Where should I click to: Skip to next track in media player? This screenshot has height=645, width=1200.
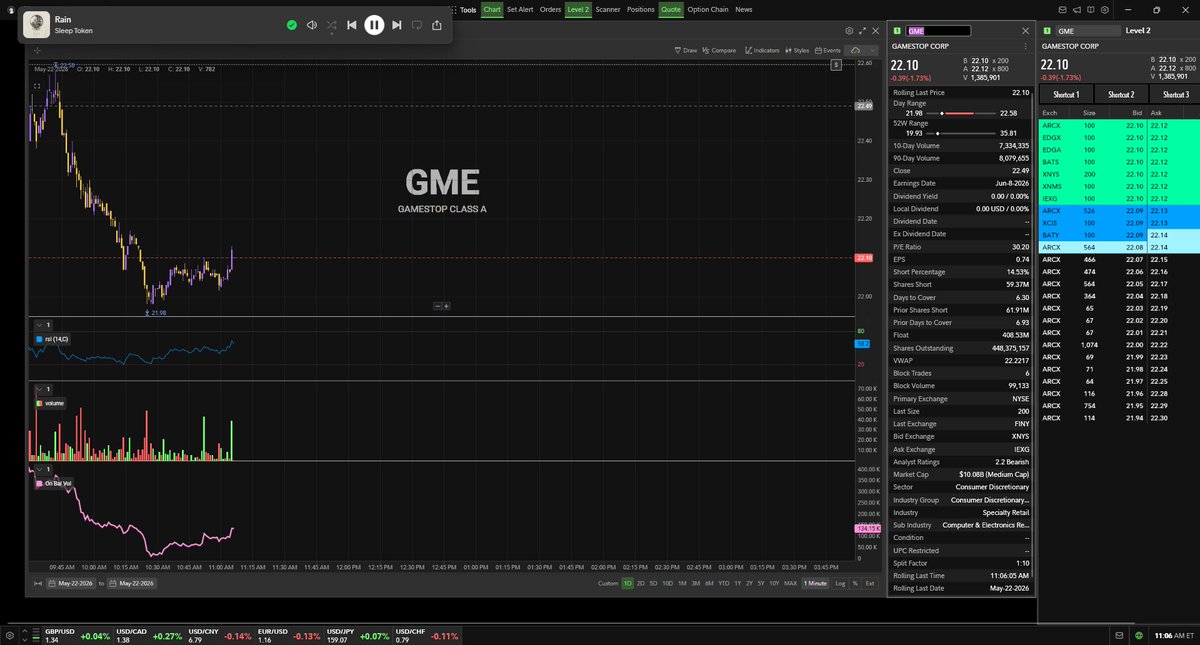tap(397, 25)
